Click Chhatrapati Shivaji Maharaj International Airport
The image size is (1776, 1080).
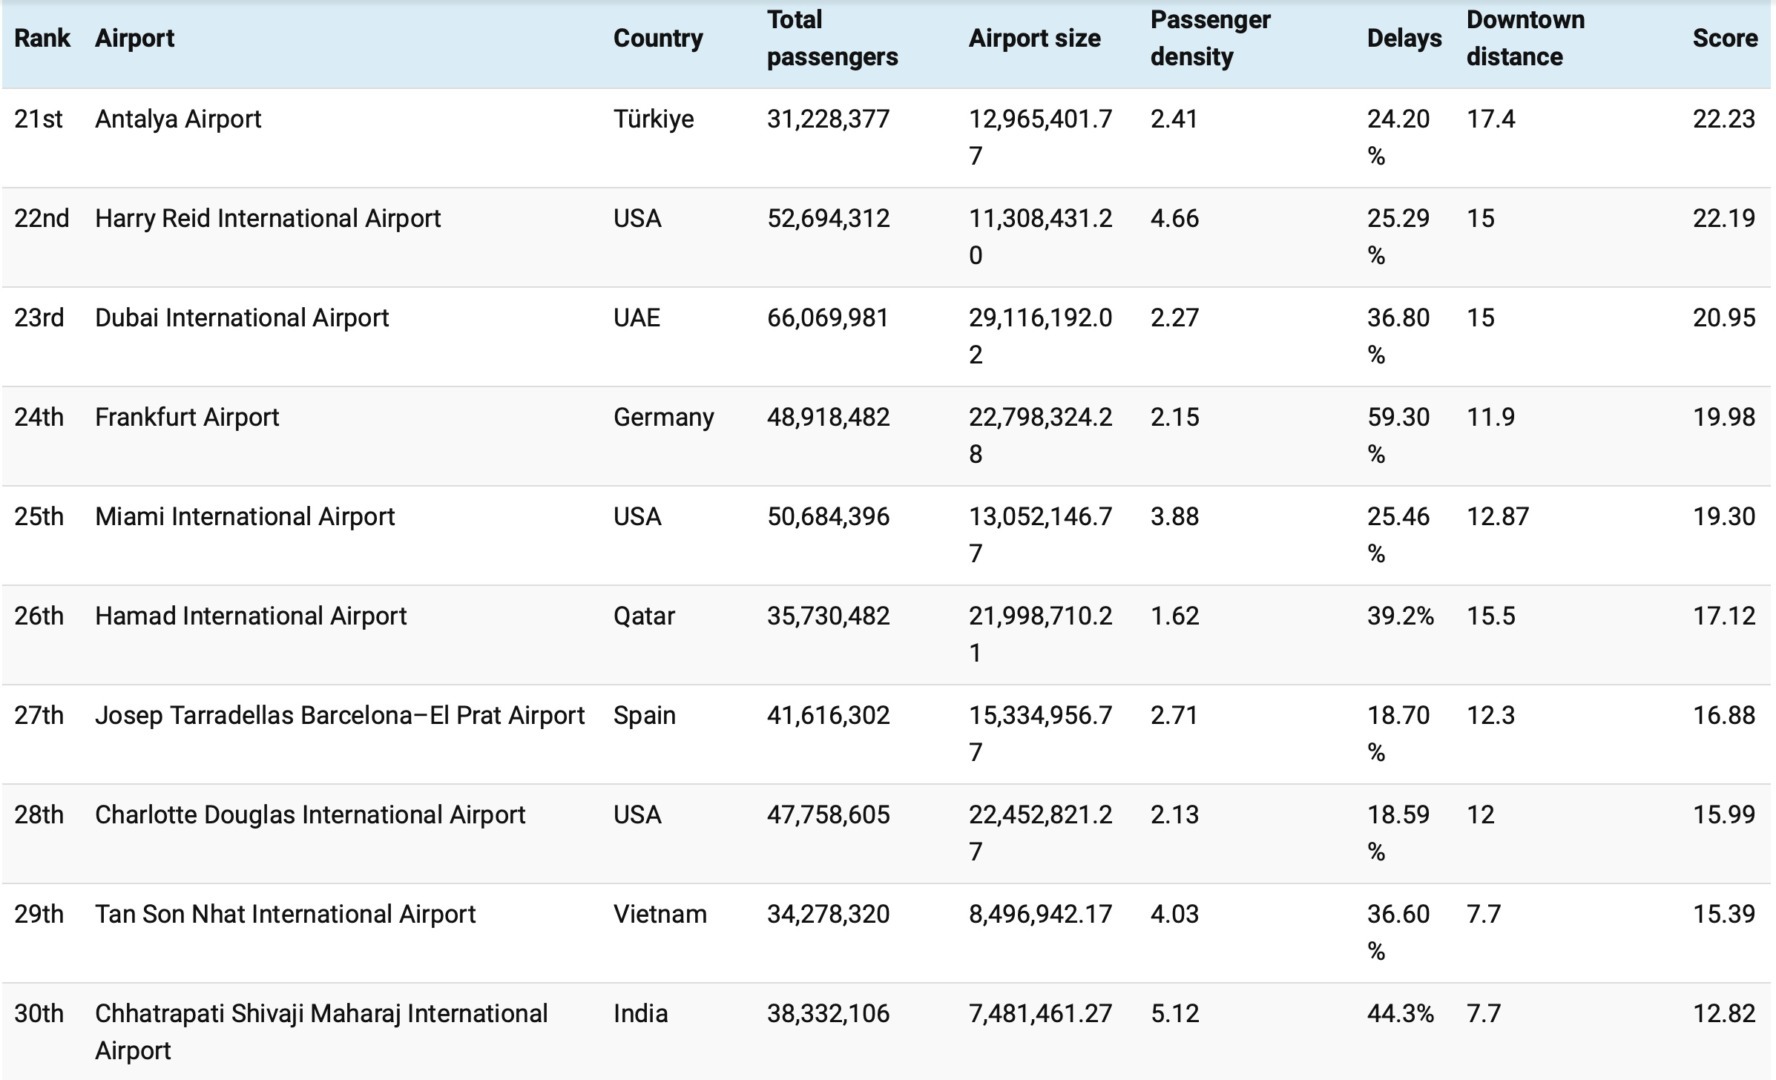point(321,1032)
